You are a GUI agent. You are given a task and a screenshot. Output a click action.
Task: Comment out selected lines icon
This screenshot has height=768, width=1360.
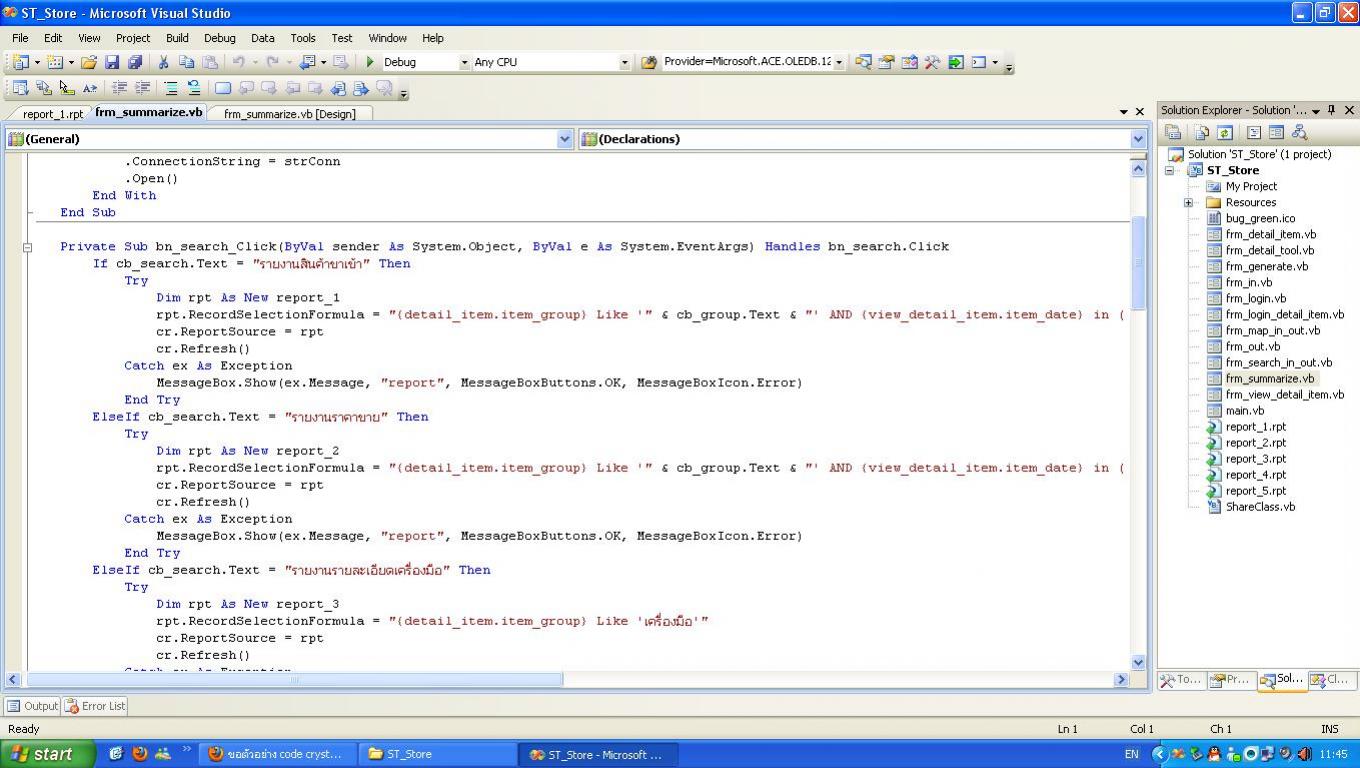171,88
